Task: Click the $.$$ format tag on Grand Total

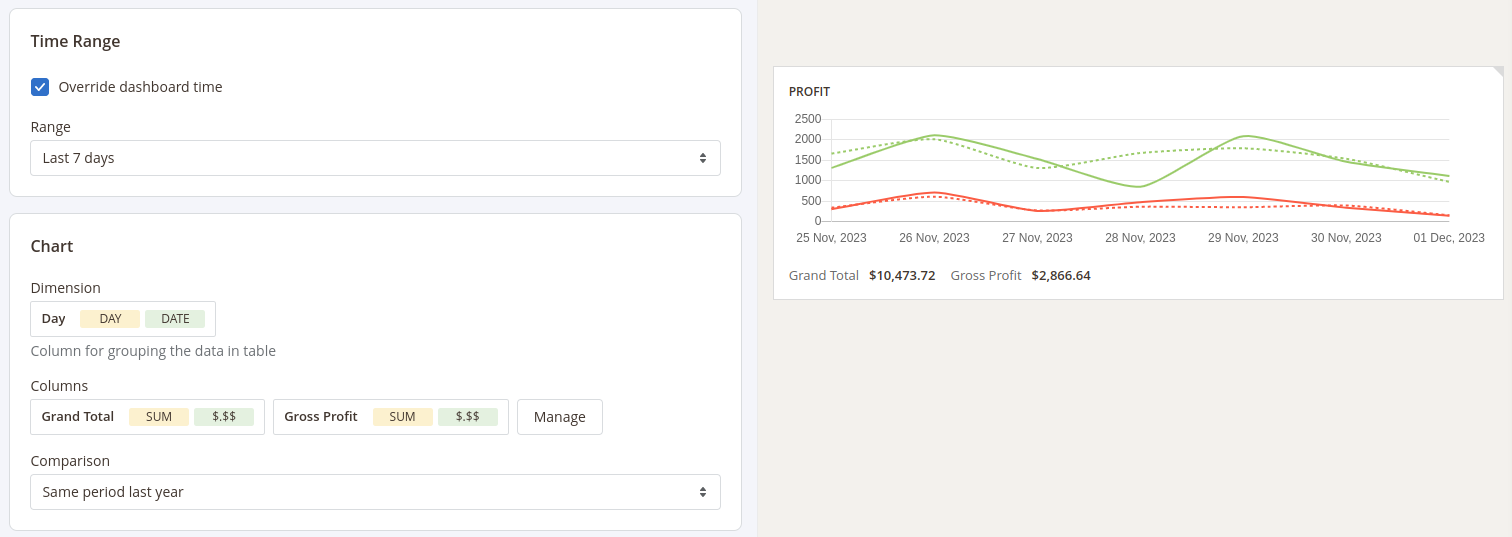Action: tap(224, 417)
